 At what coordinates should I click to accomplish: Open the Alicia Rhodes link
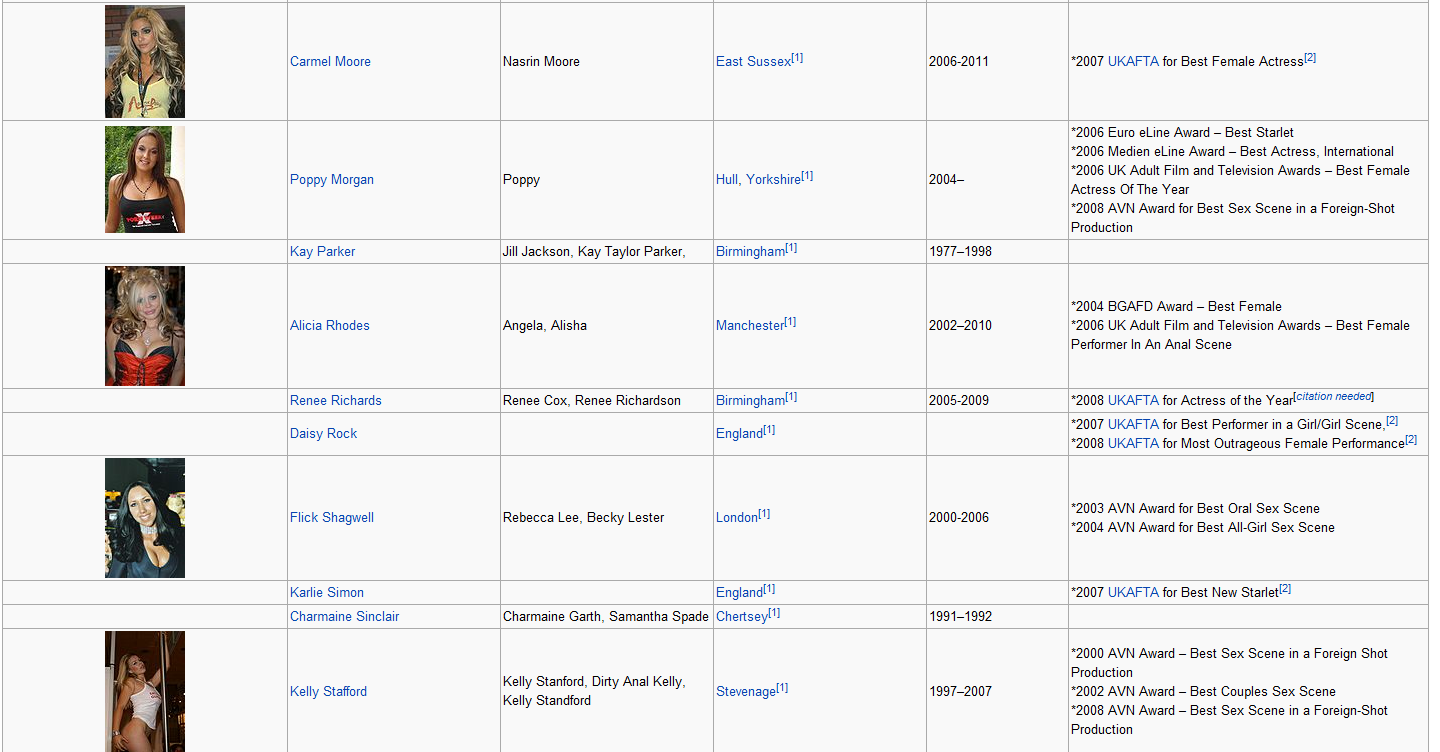(329, 326)
